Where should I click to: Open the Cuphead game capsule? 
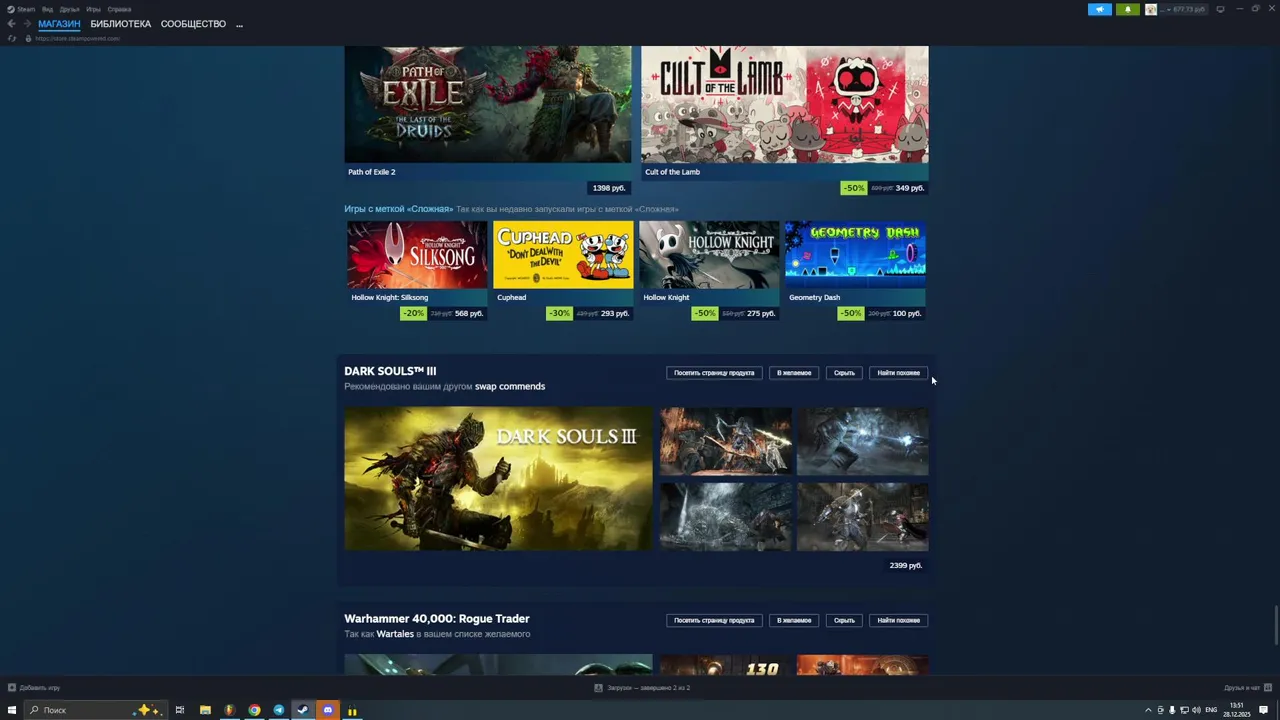[563, 255]
